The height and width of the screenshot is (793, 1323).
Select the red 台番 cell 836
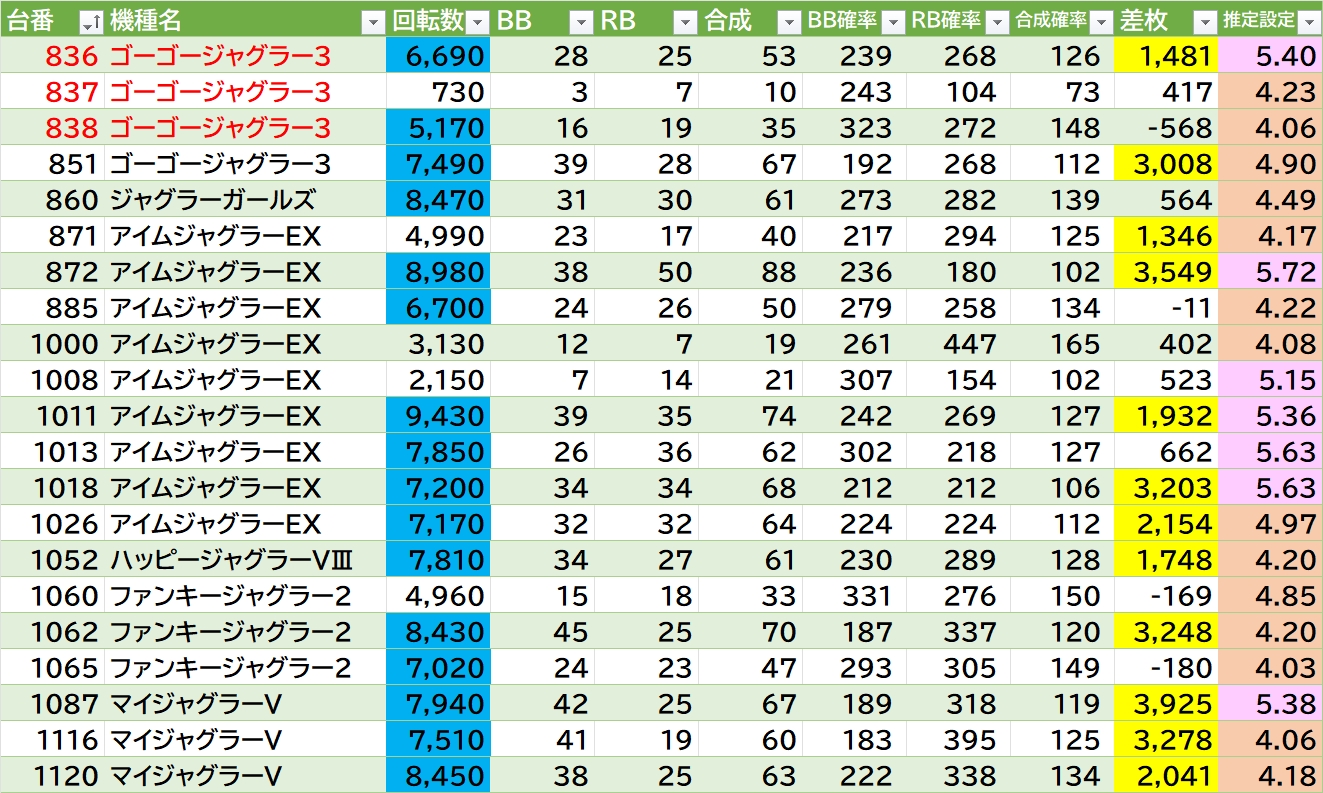pos(52,56)
